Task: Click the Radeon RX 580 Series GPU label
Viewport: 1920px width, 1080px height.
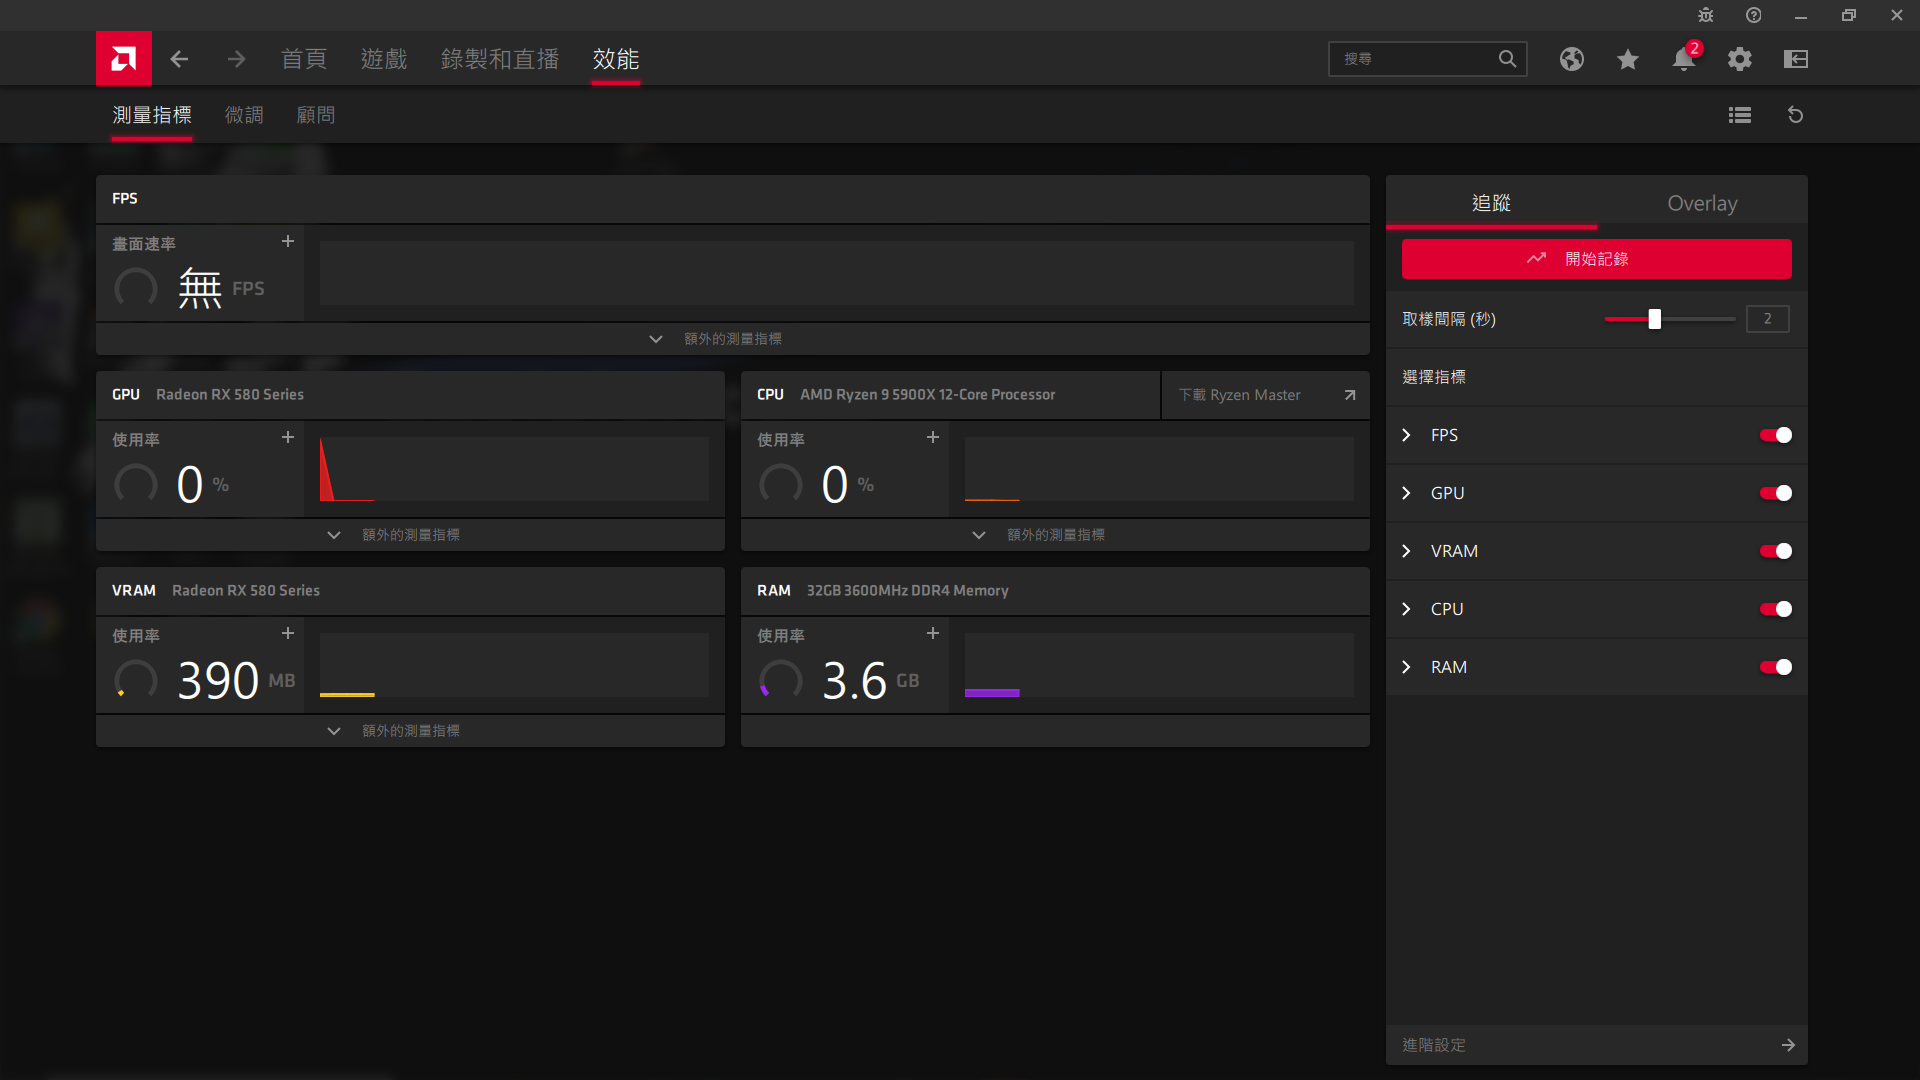Action: click(x=230, y=395)
